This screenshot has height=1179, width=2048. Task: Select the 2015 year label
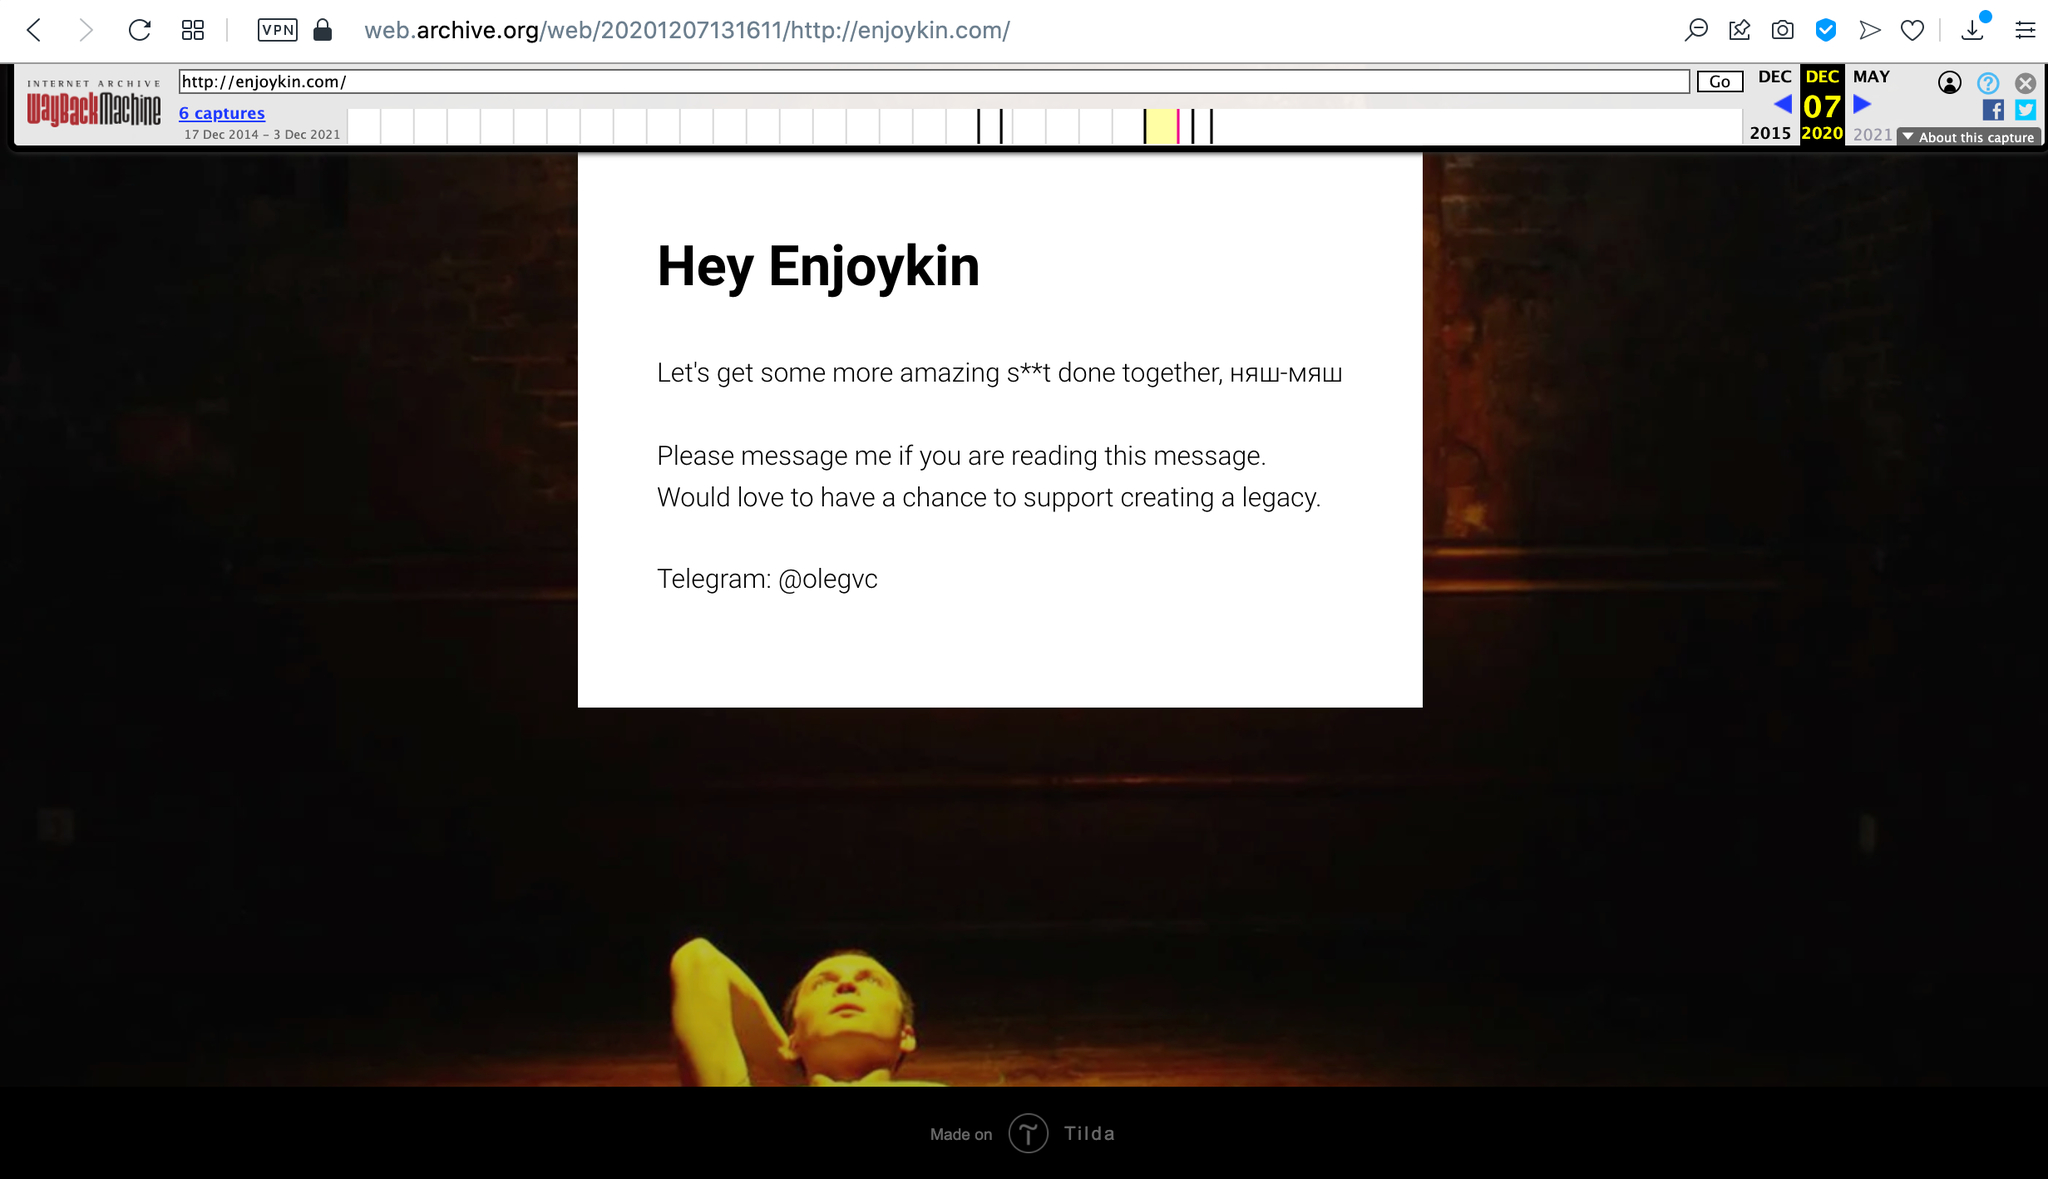1770,133
